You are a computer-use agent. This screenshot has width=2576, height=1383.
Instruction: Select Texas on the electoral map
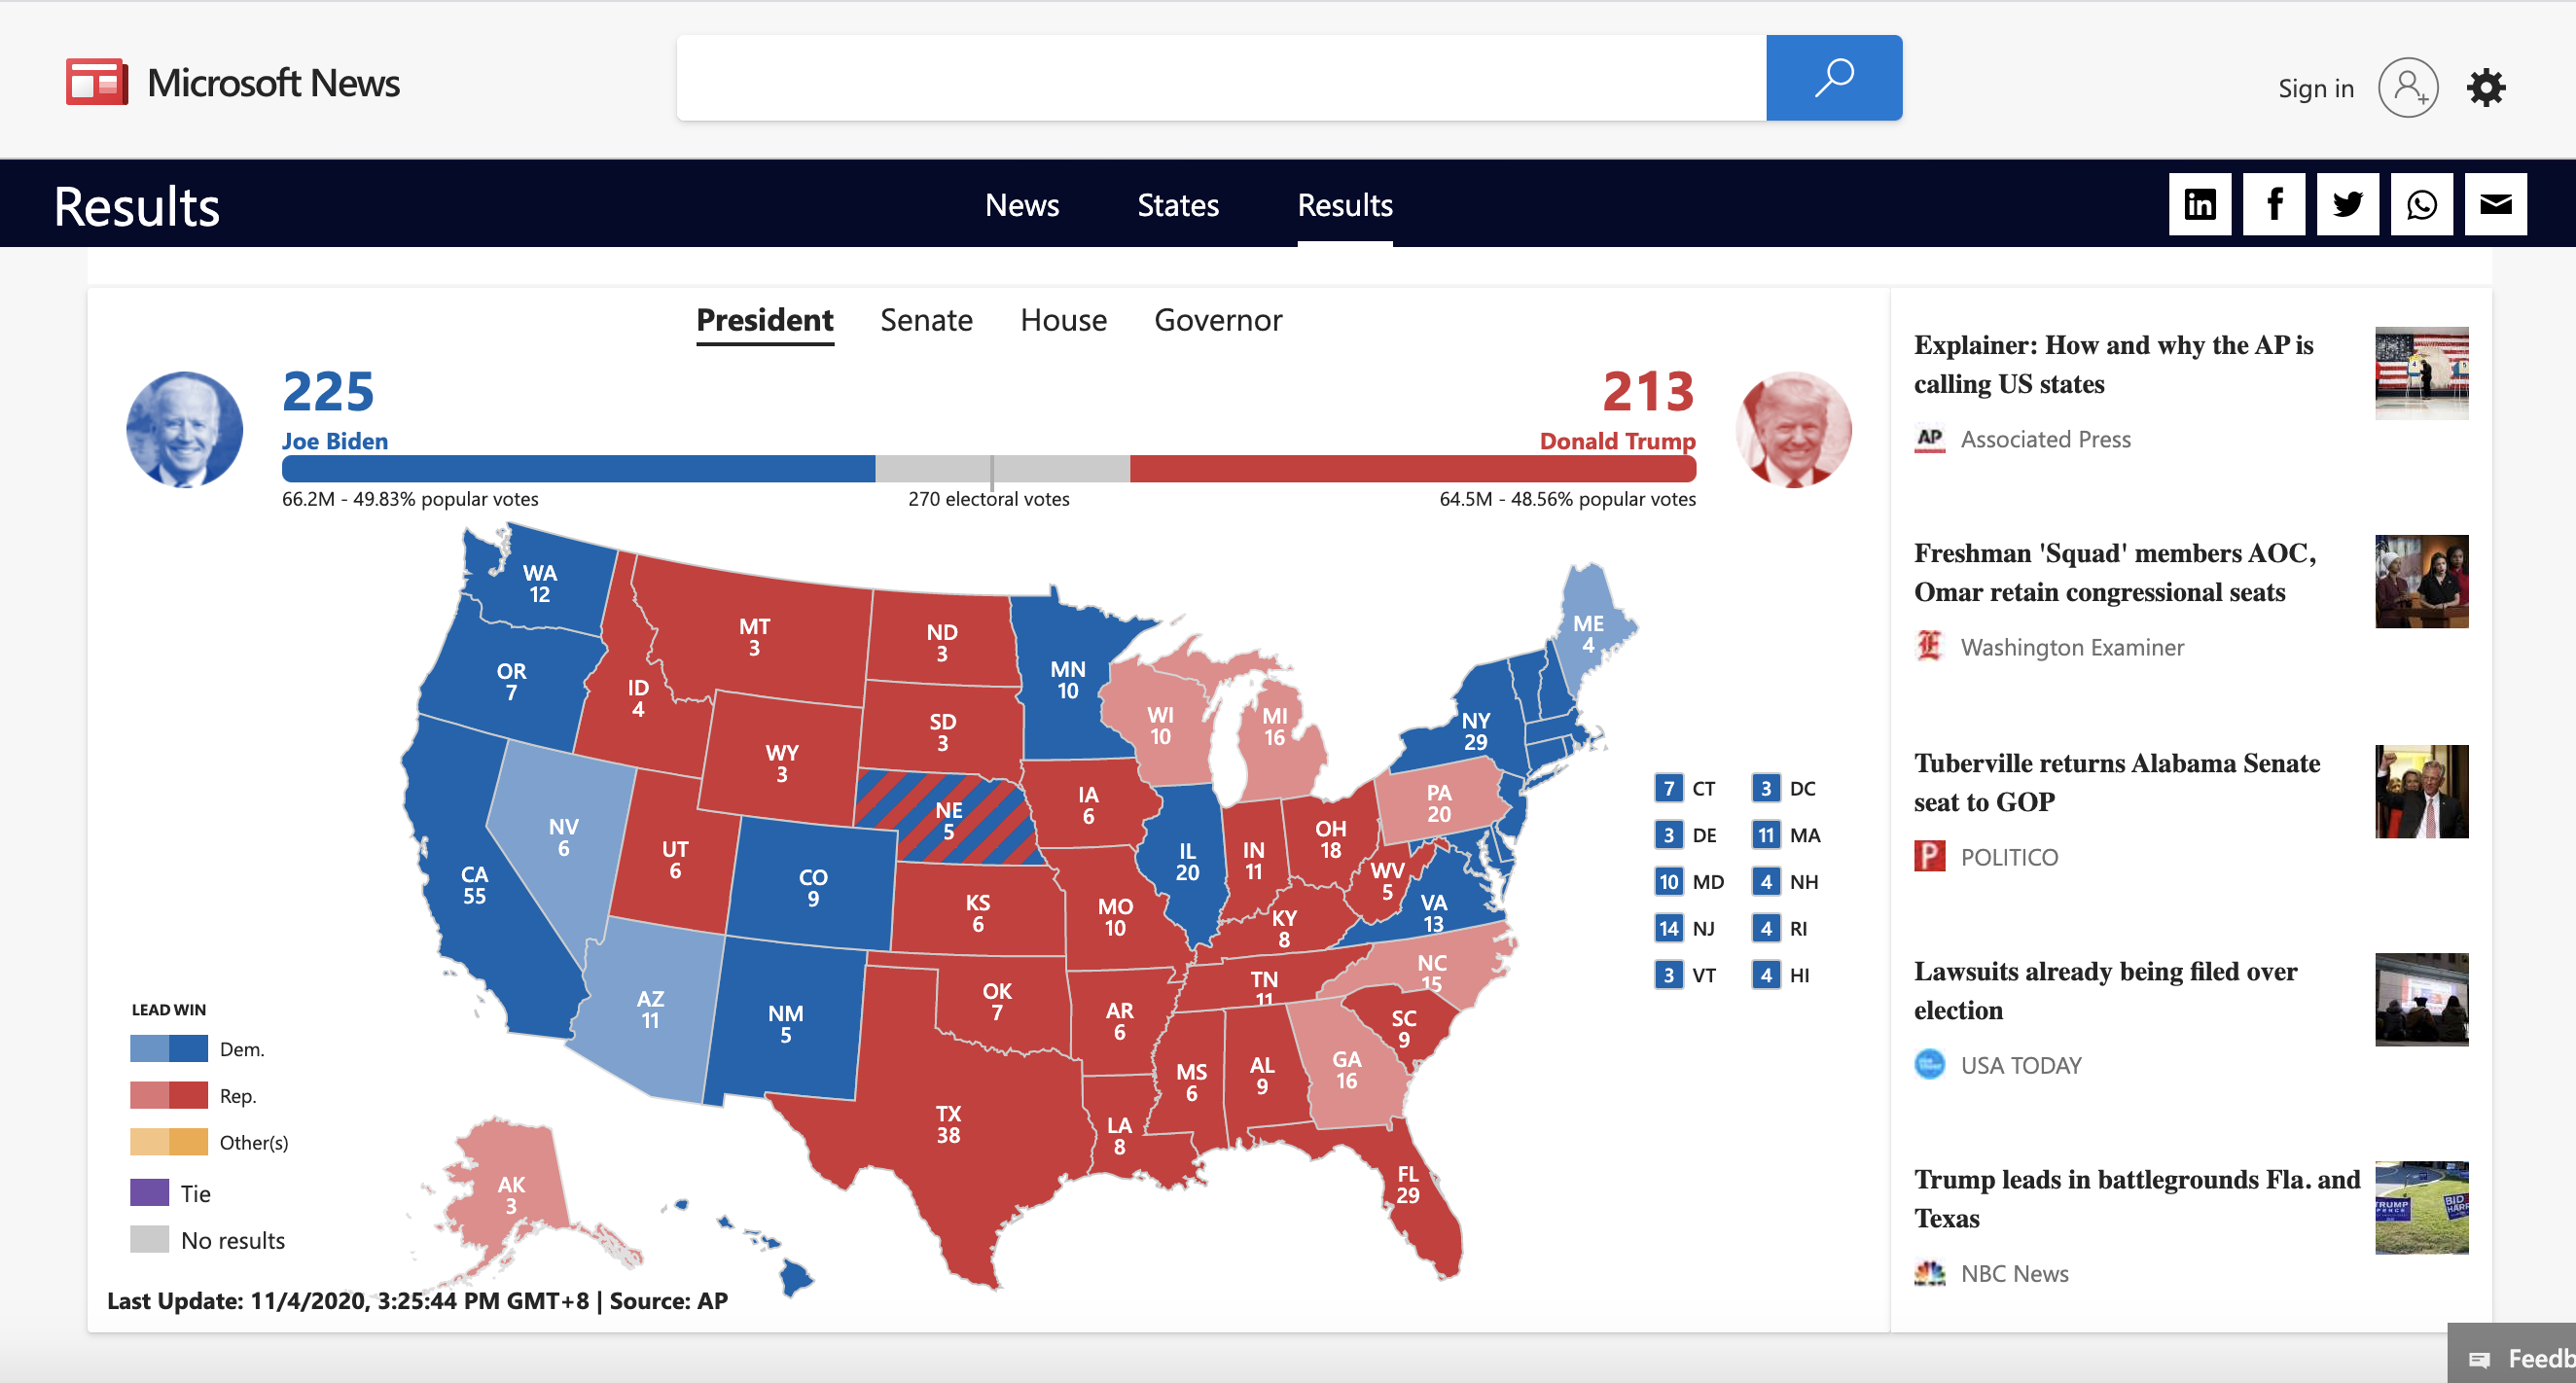click(x=947, y=1125)
